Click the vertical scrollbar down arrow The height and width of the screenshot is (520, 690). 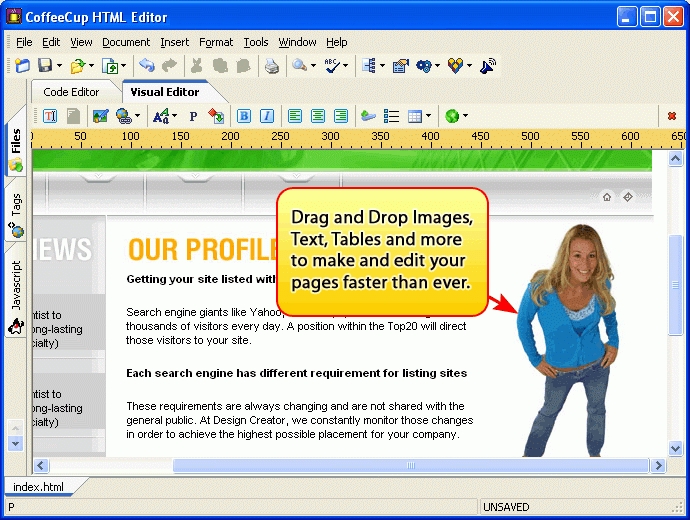coord(675,449)
